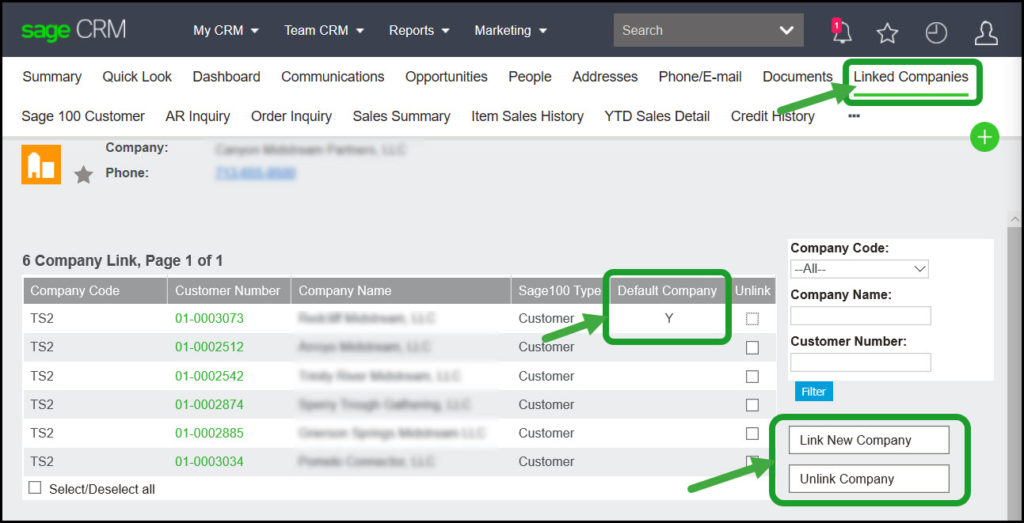Check Unlink box for customer 01-0002542
The height and width of the screenshot is (523, 1024).
tap(752, 376)
